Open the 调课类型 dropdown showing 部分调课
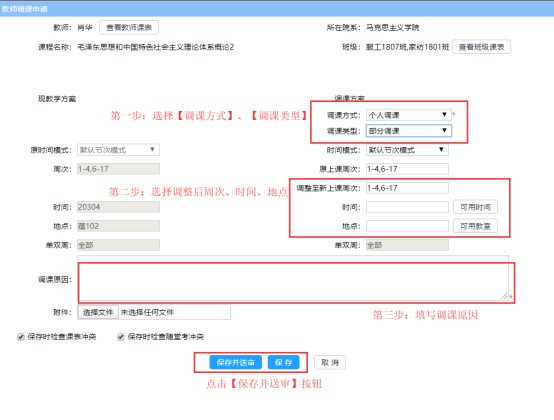 pyautogui.click(x=408, y=131)
